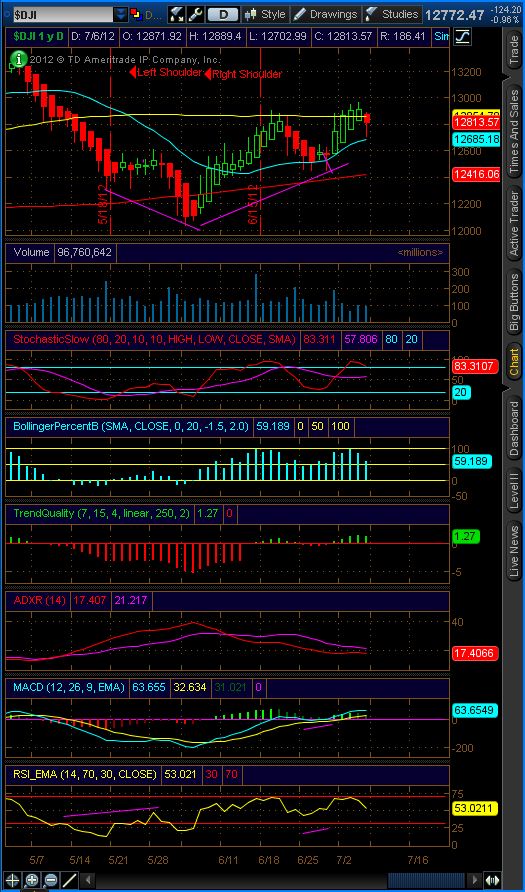The image size is (525, 892).
Task: Click the chart sharing tools icon
Action: click(177, 14)
